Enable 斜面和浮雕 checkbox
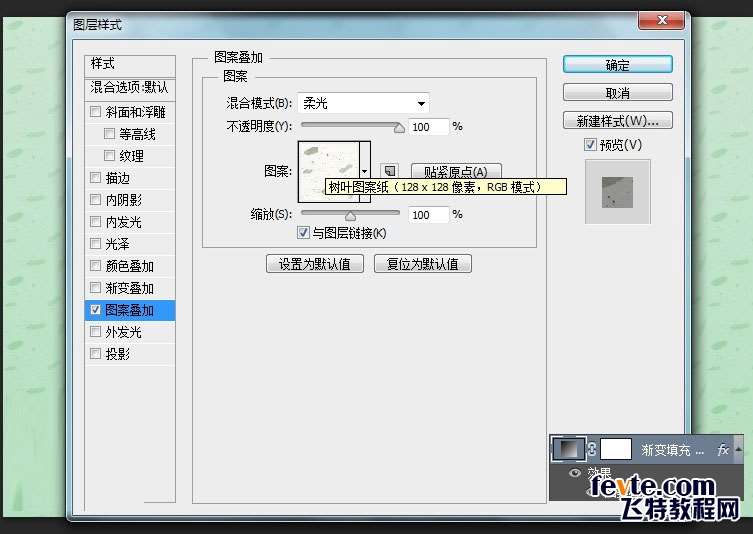Screen dimensions: 753x534 point(96,111)
